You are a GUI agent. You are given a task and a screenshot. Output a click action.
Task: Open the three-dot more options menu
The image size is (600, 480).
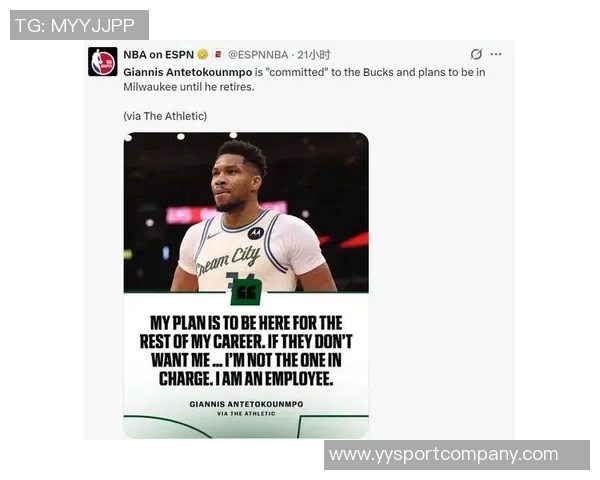click(x=496, y=54)
